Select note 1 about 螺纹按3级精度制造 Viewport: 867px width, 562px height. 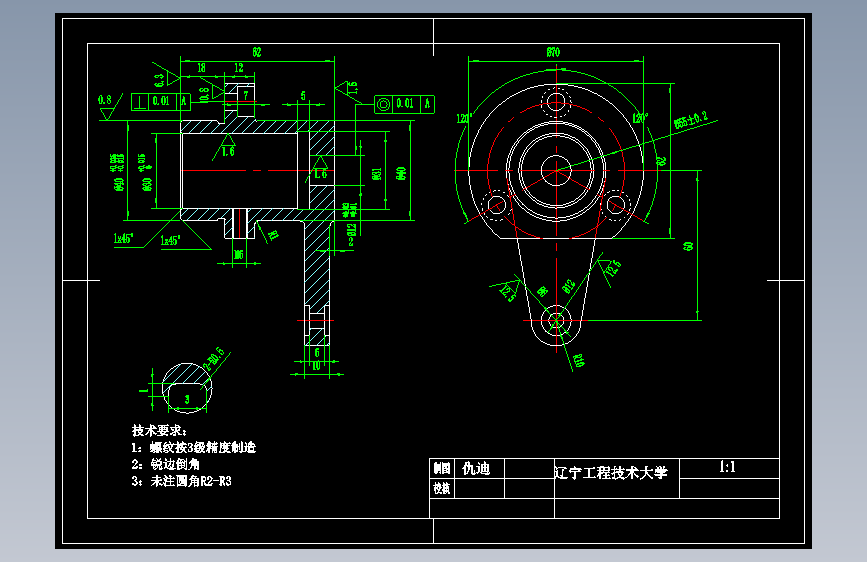194,447
